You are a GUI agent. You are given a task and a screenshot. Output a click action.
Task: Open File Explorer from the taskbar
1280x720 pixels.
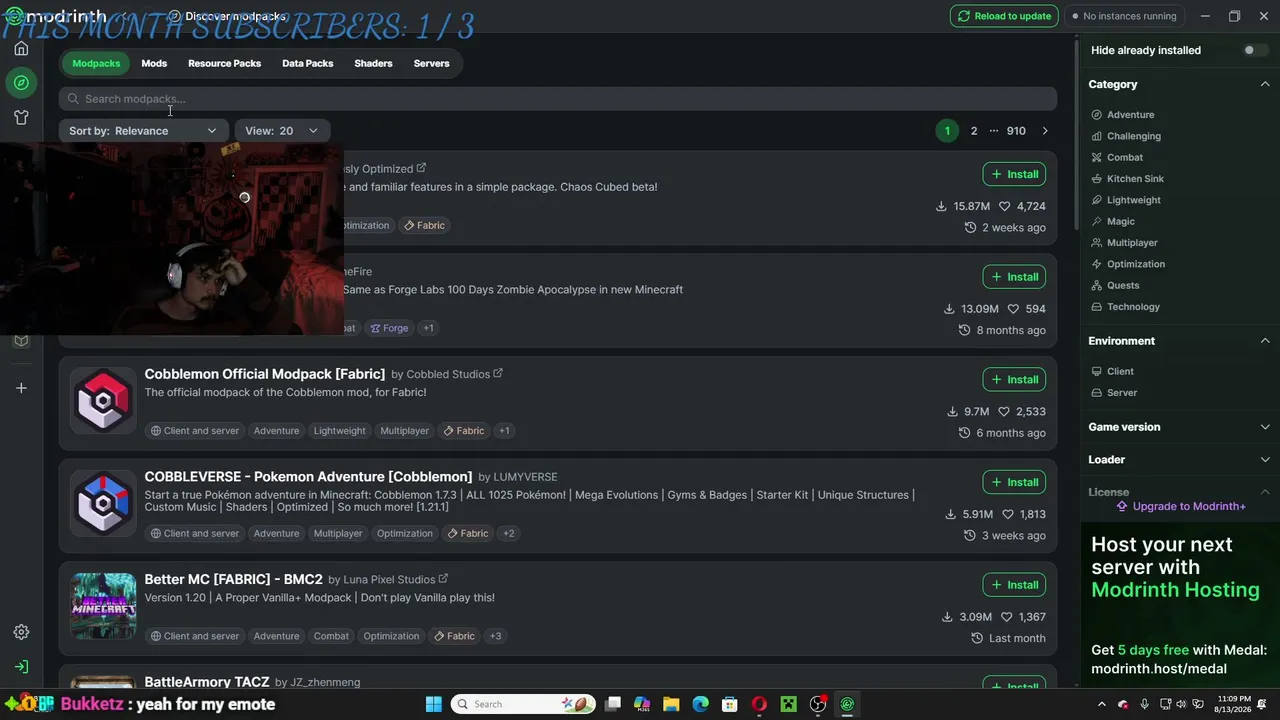[671, 704]
